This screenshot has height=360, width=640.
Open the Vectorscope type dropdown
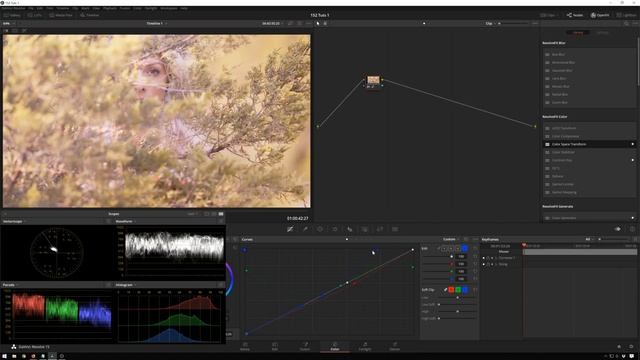pyautogui.click(x=14, y=221)
